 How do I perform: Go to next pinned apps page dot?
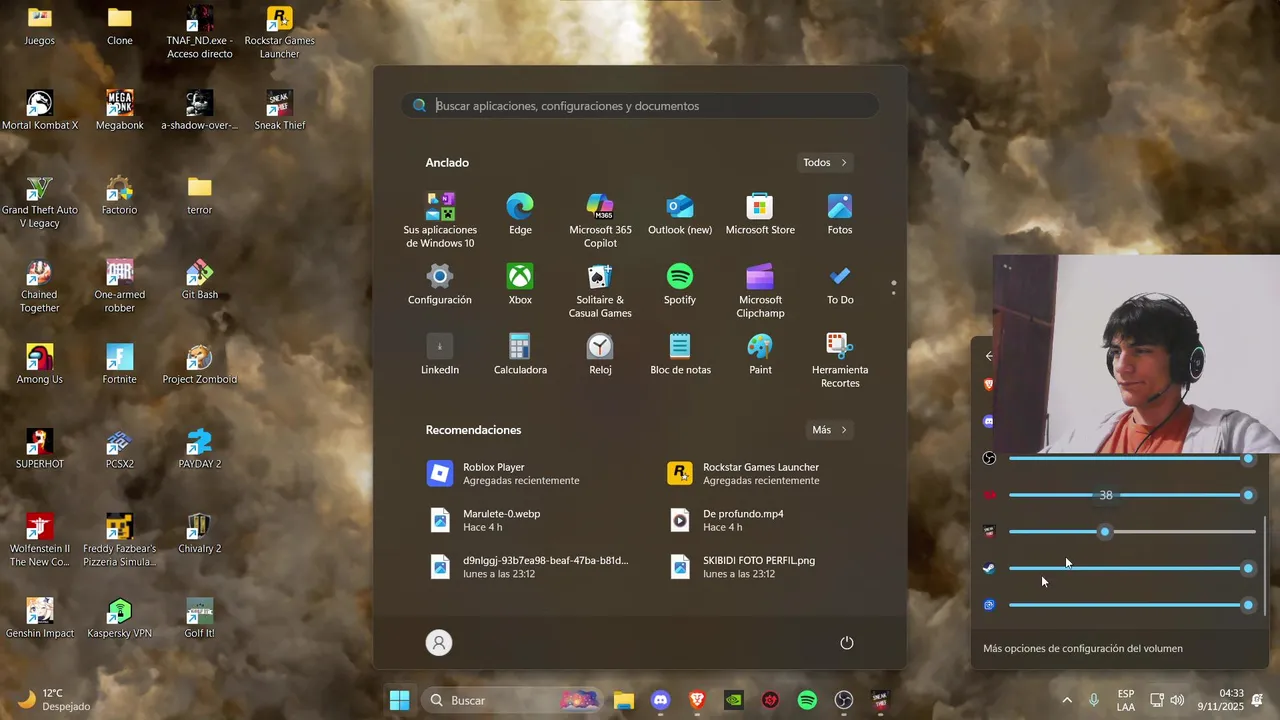tap(893, 294)
